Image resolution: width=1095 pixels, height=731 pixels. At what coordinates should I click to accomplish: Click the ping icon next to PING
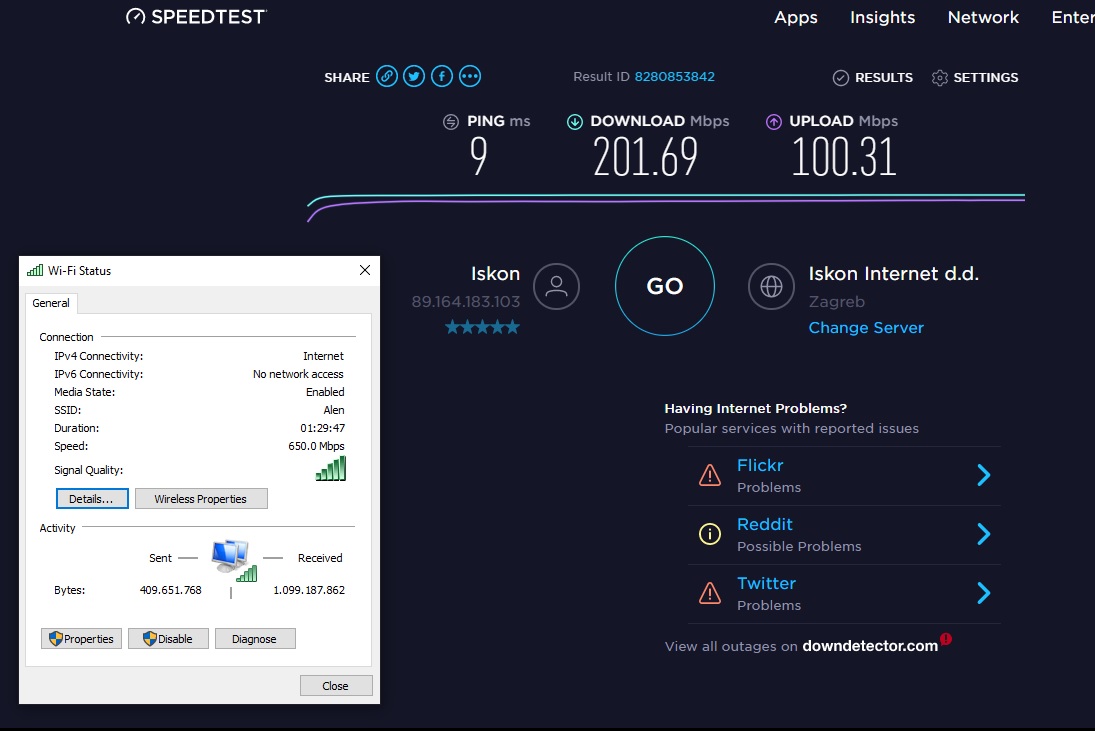[451, 122]
